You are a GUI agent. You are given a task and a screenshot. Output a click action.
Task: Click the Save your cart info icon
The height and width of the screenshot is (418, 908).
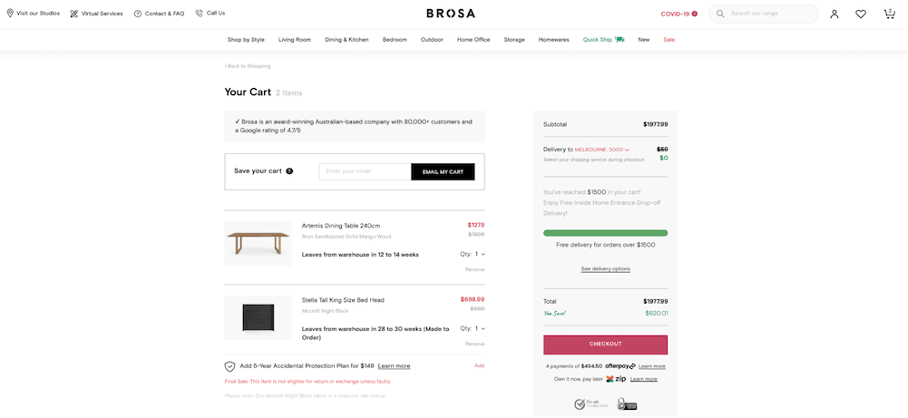coord(290,171)
